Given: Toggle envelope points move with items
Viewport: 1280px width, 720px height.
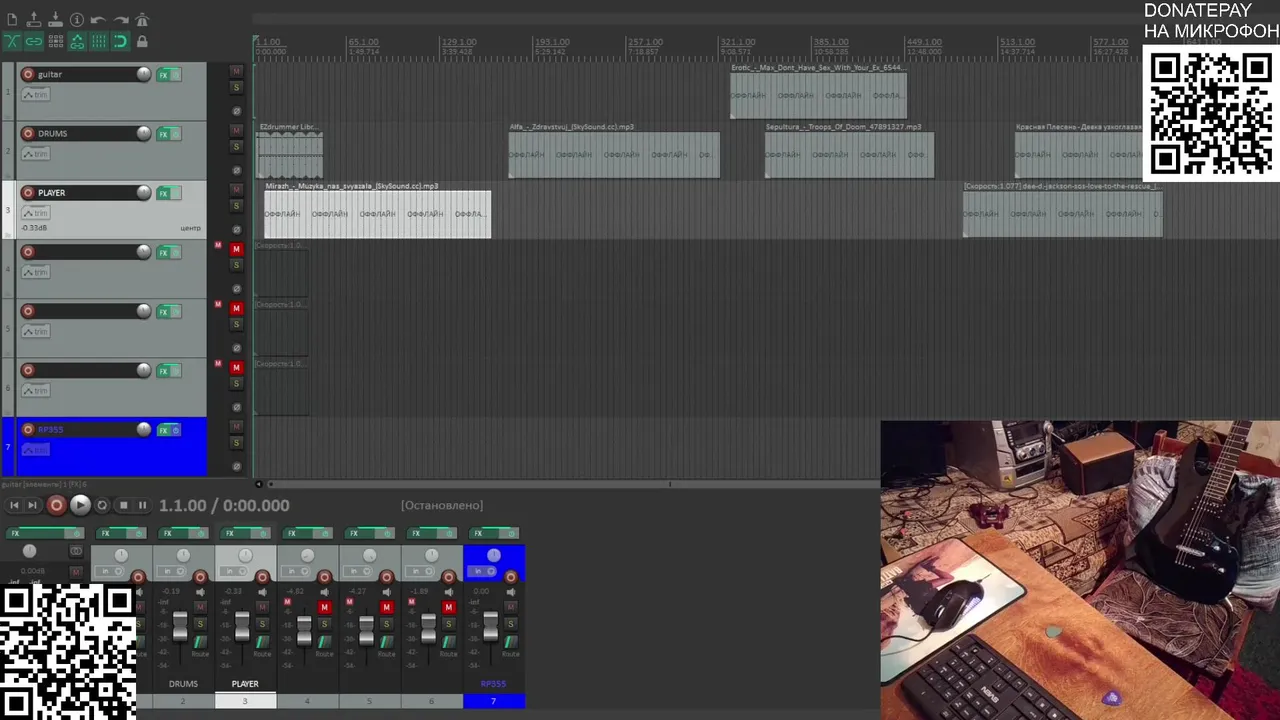Looking at the screenshot, I should (x=77, y=41).
